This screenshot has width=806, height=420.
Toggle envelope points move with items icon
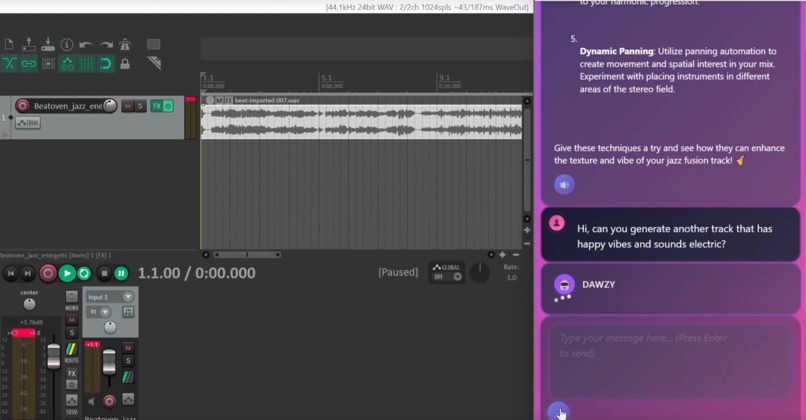pyautogui.click(x=67, y=64)
